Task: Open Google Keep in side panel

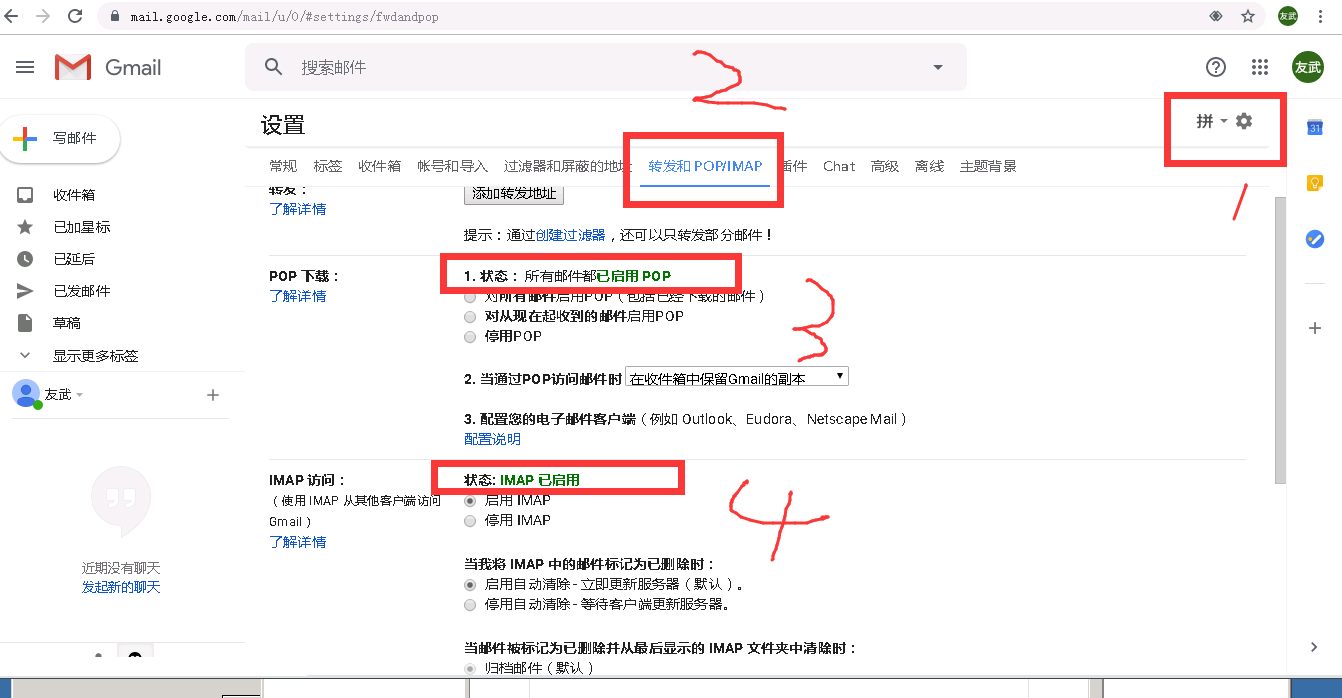Action: (x=1315, y=183)
